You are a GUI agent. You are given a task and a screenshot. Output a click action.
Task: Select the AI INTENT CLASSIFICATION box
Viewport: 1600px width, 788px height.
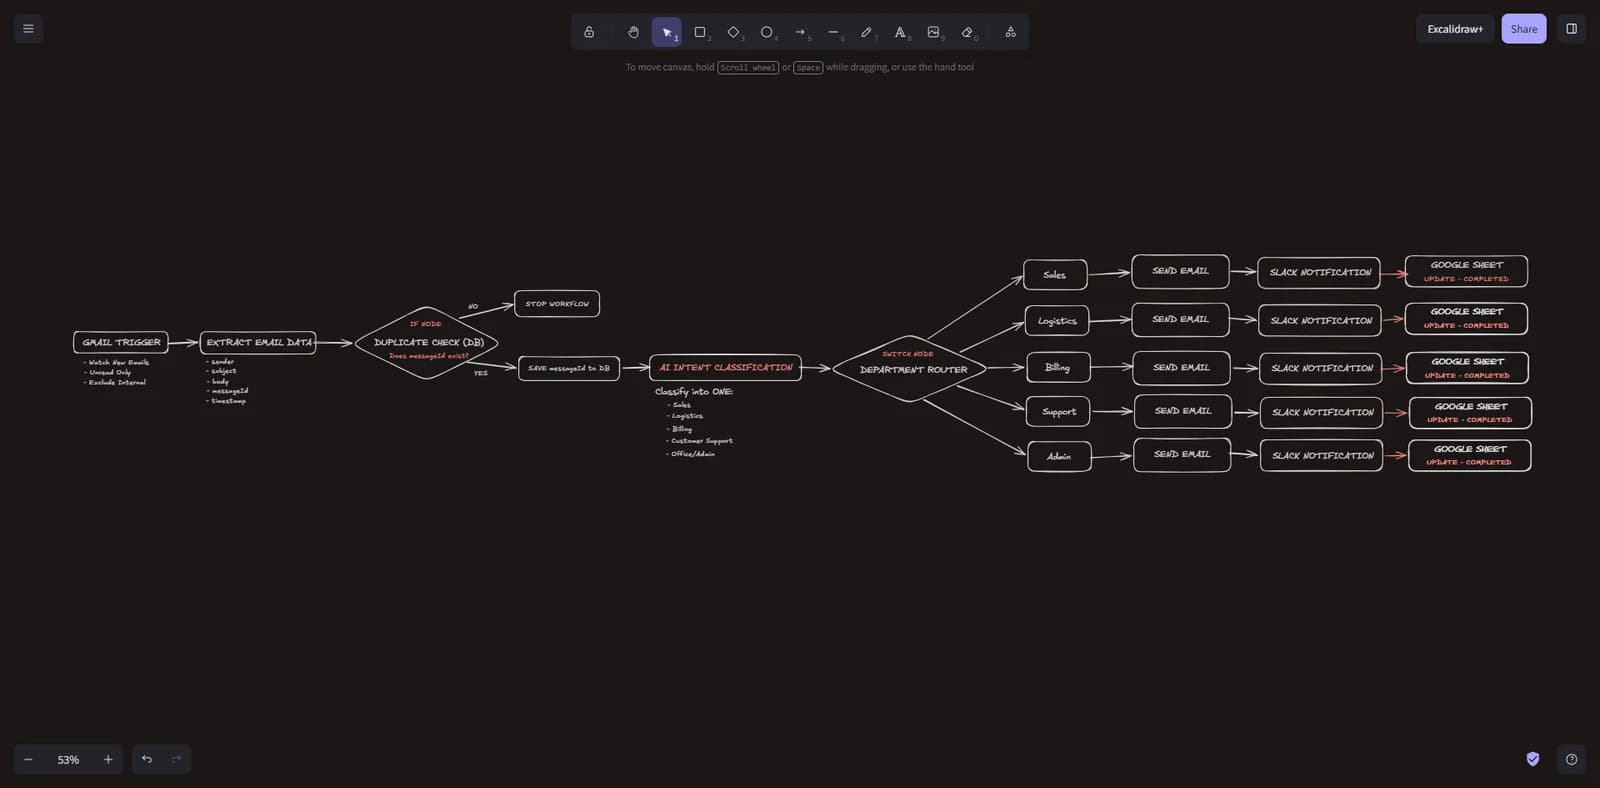click(x=725, y=367)
